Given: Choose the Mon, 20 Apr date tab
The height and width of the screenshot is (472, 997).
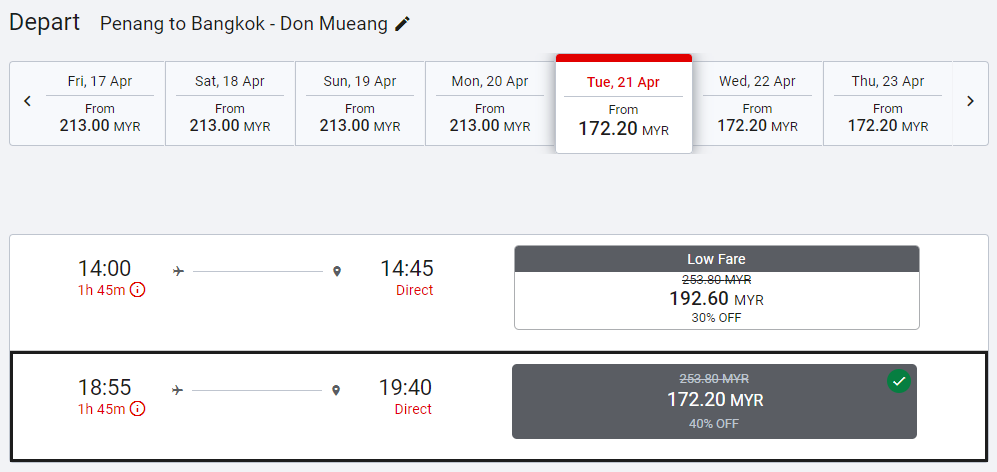Looking at the screenshot, I should coord(490,104).
